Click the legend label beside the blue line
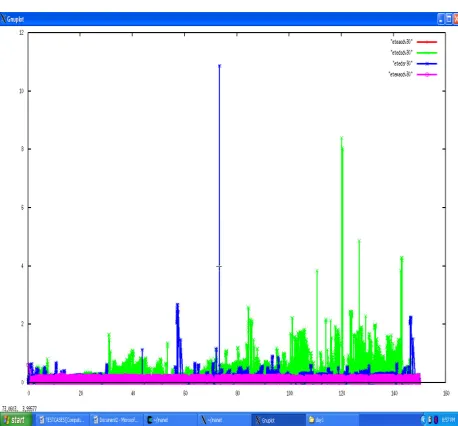 [403, 63]
